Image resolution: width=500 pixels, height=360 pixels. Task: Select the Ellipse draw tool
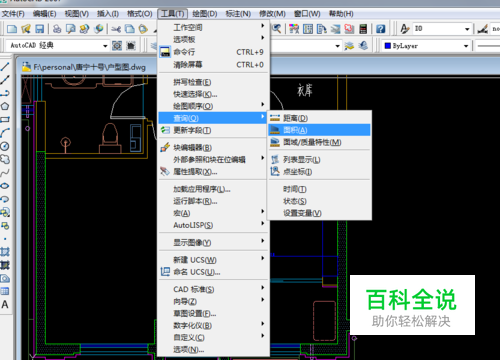pyautogui.click(x=5, y=186)
